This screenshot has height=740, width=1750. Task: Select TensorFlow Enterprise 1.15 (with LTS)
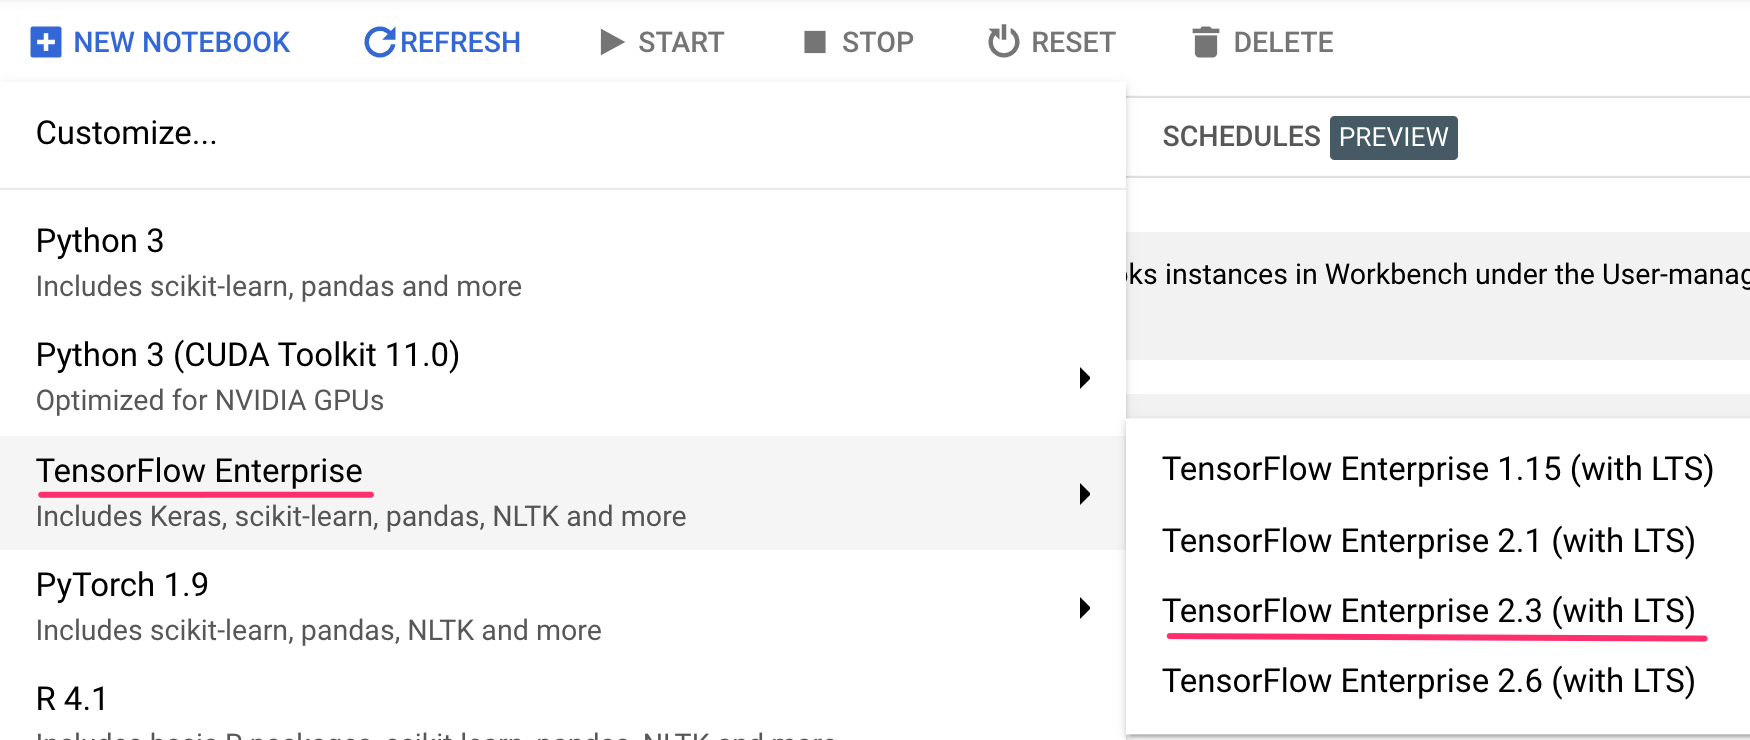tap(1437, 469)
